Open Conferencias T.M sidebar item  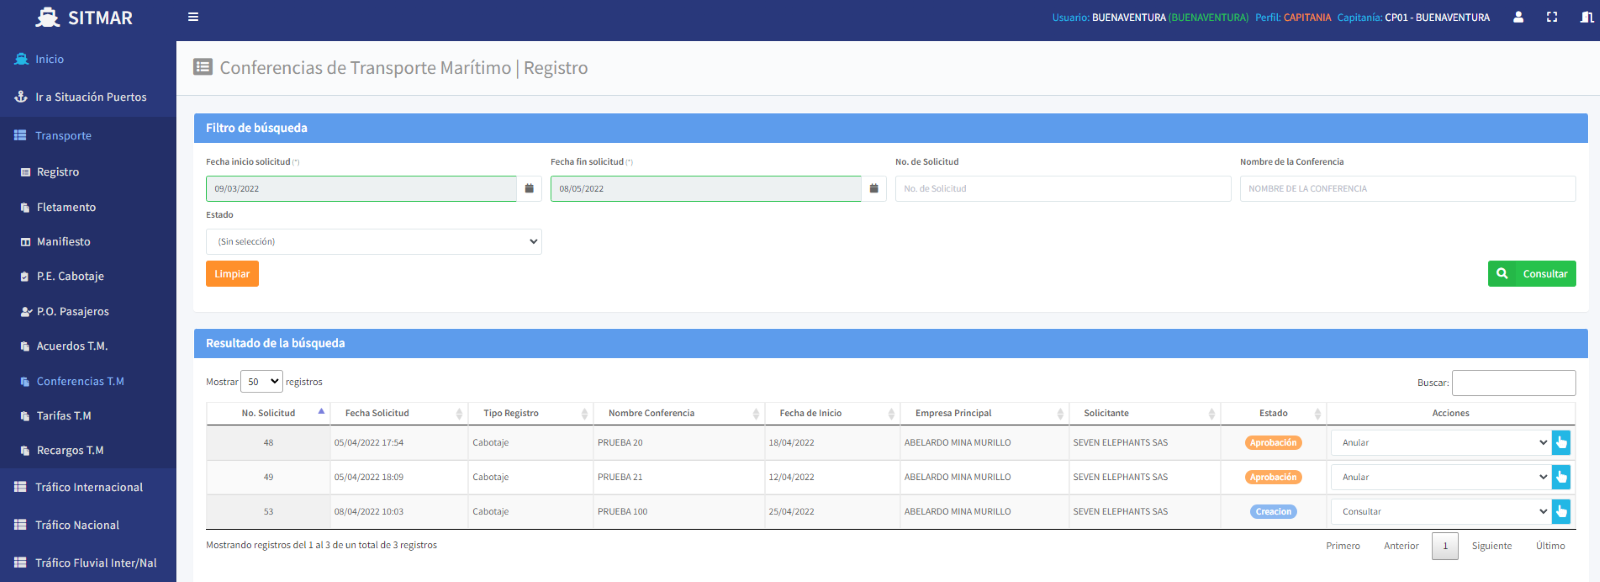click(x=80, y=382)
